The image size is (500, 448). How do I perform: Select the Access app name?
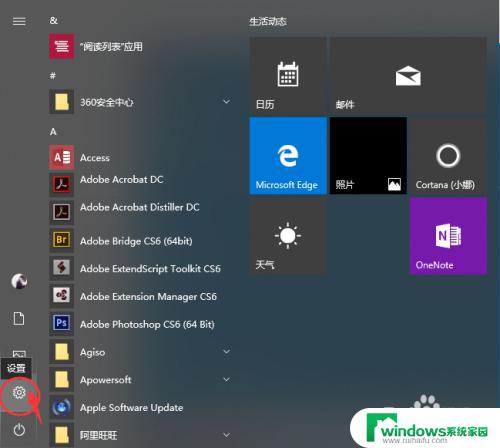coord(95,158)
